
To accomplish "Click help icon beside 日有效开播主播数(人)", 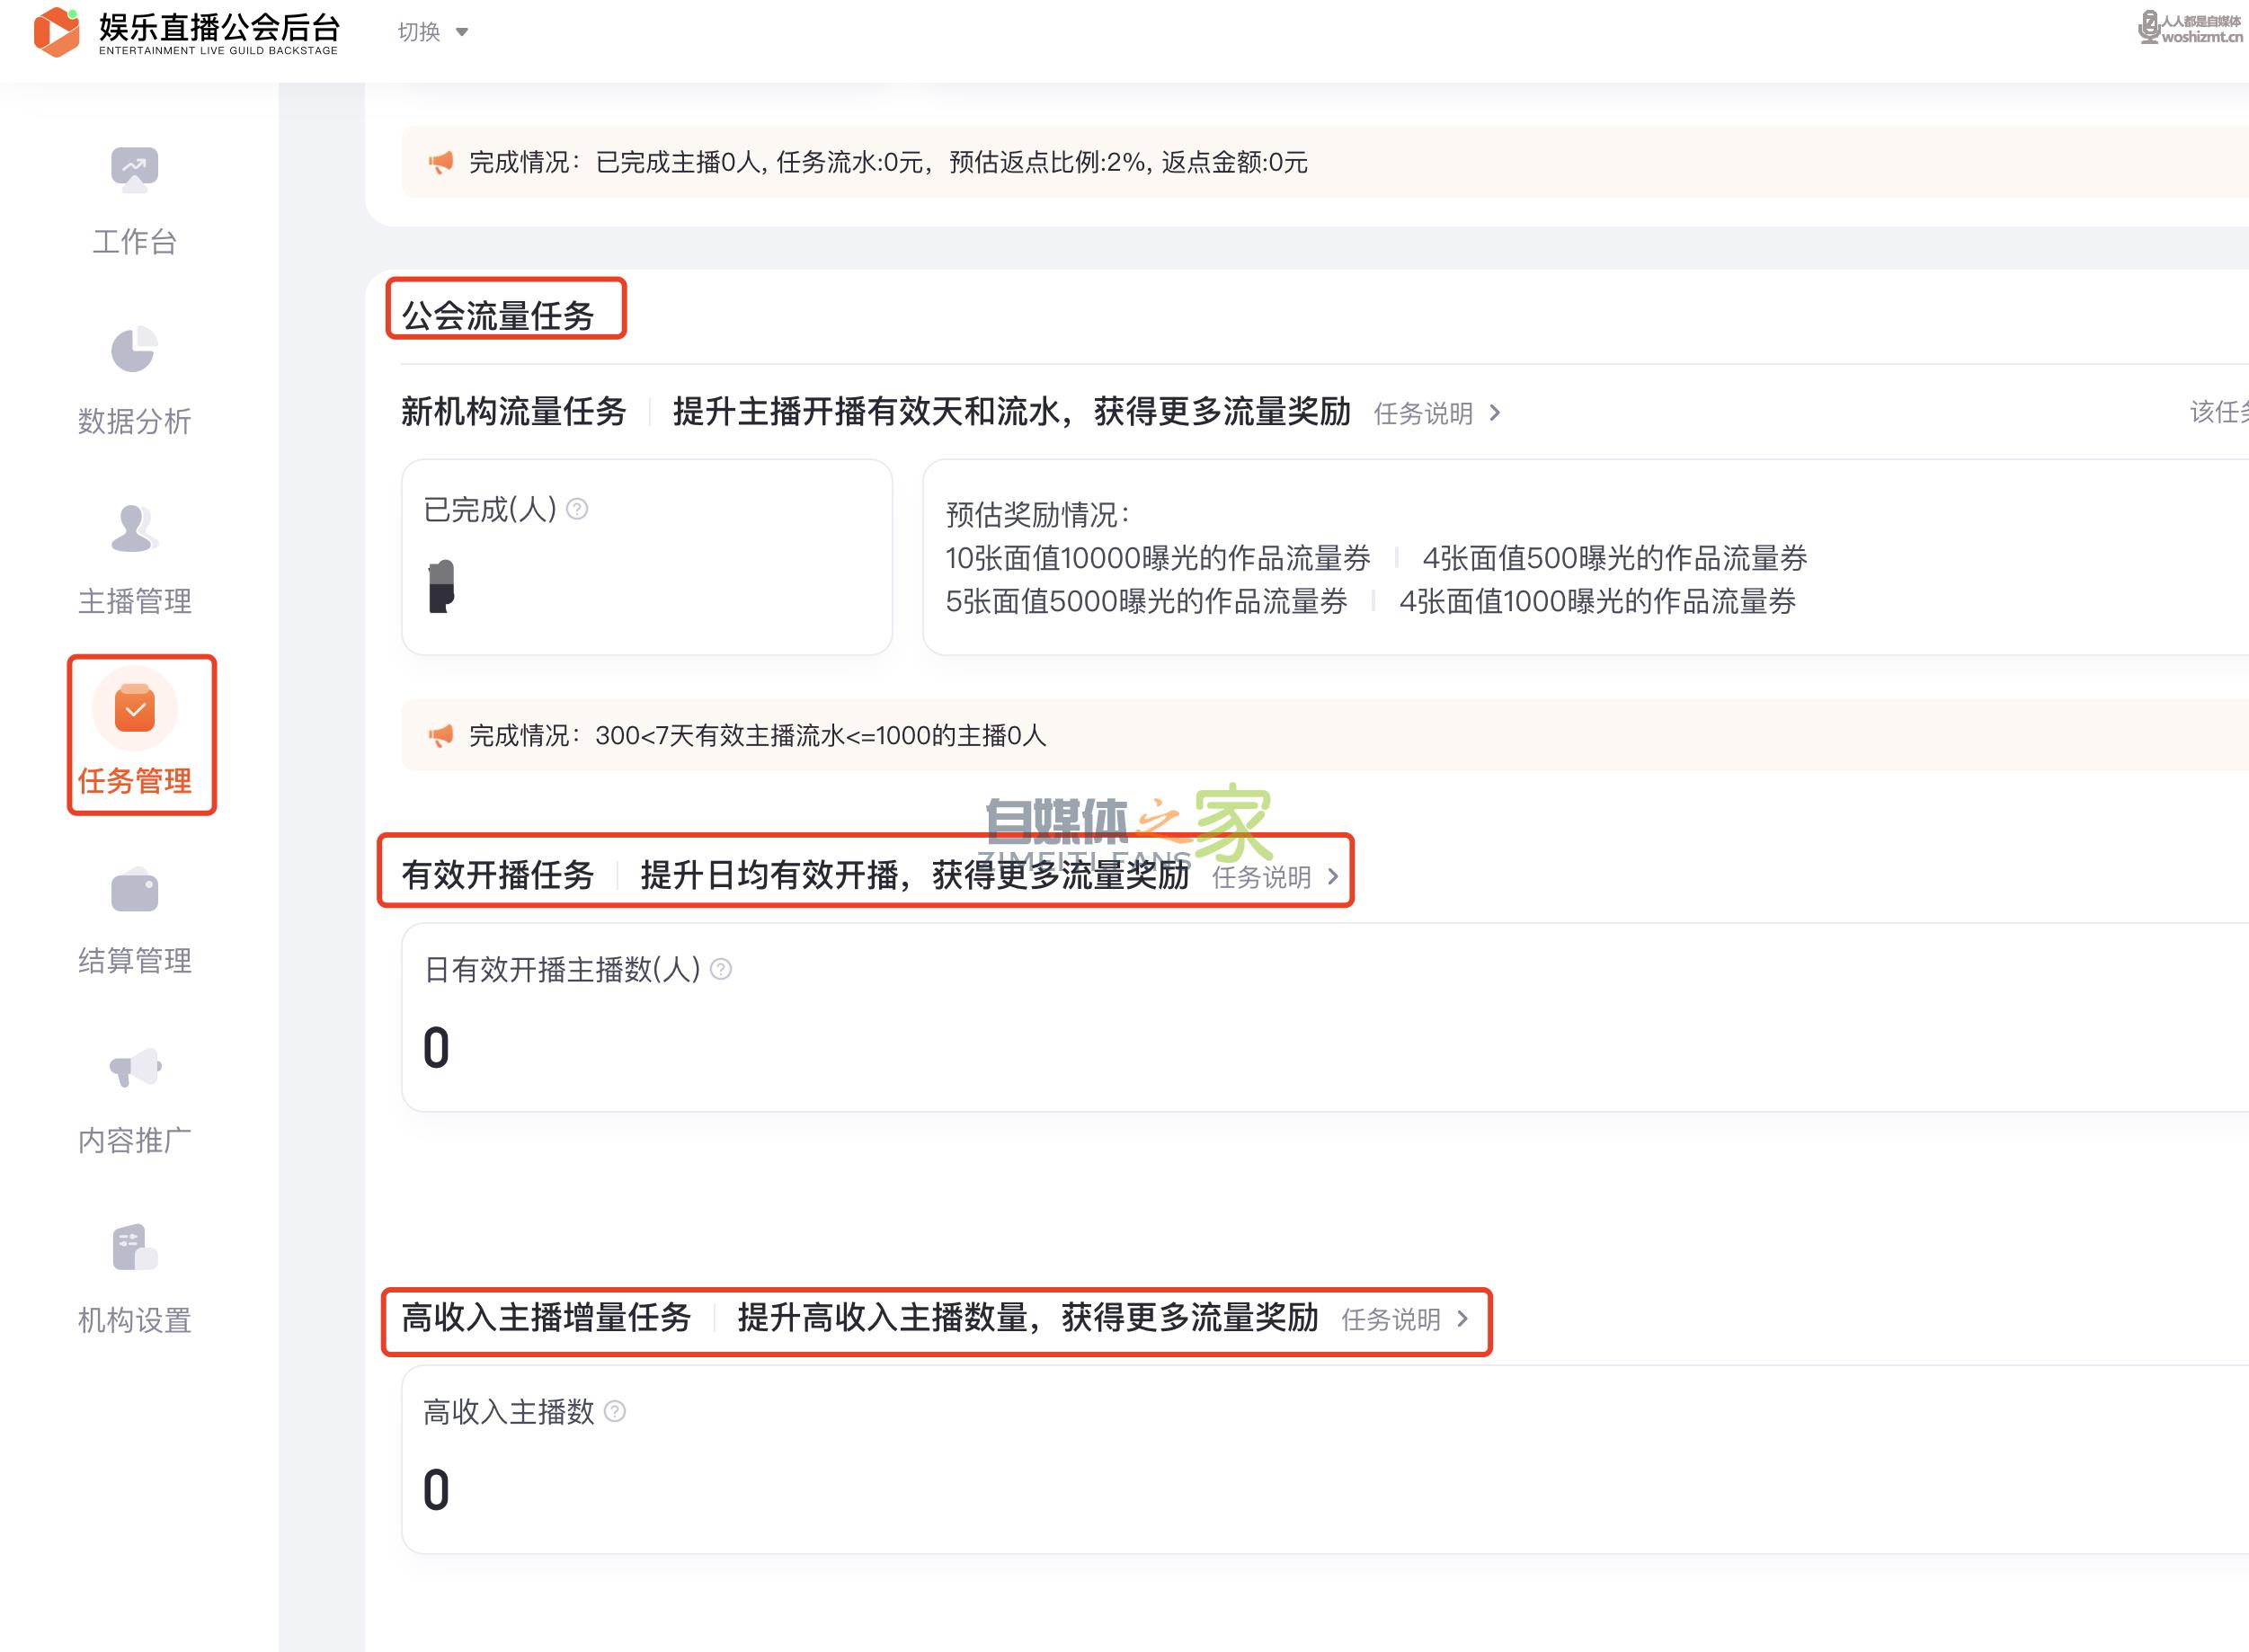I will pos(720,969).
